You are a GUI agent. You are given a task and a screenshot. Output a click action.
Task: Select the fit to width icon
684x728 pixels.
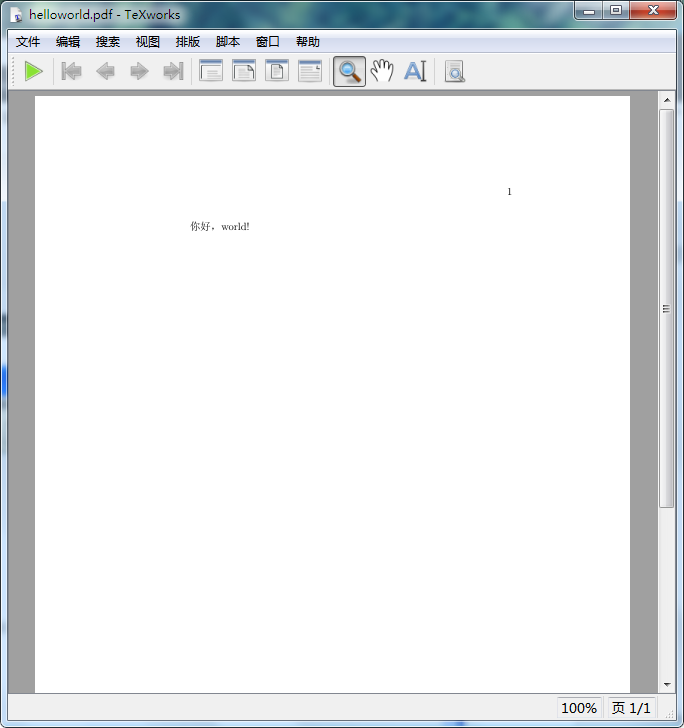(244, 71)
